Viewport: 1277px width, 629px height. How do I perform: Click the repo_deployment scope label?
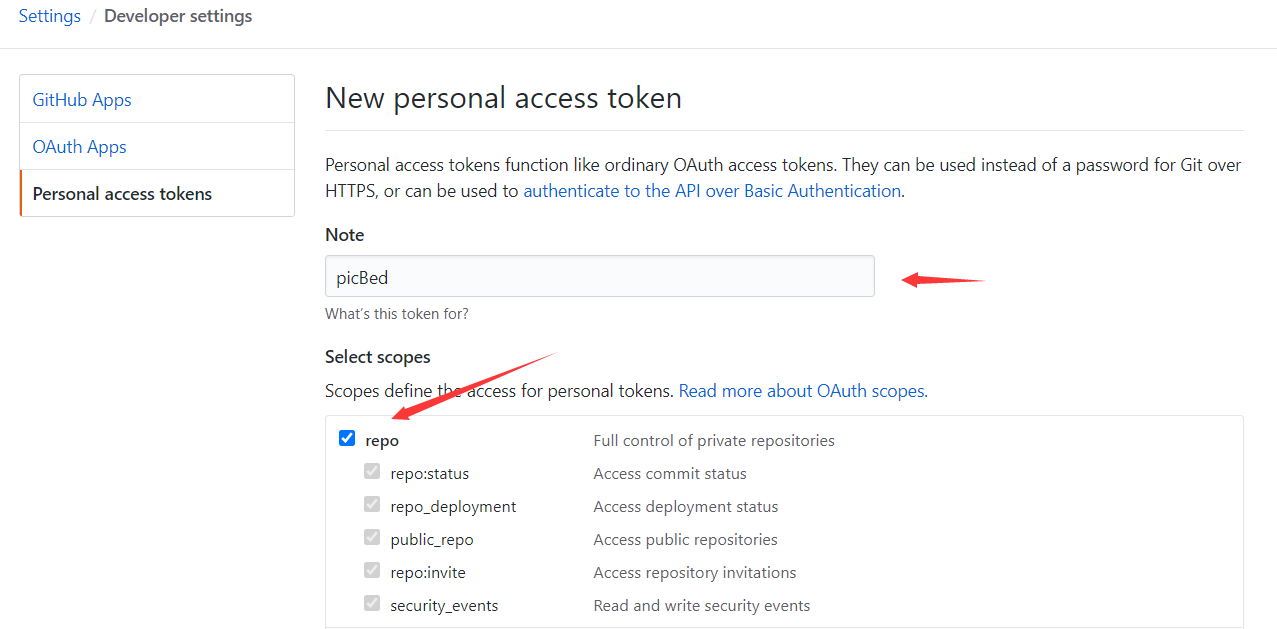pyautogui.click(x=453, y=506)
